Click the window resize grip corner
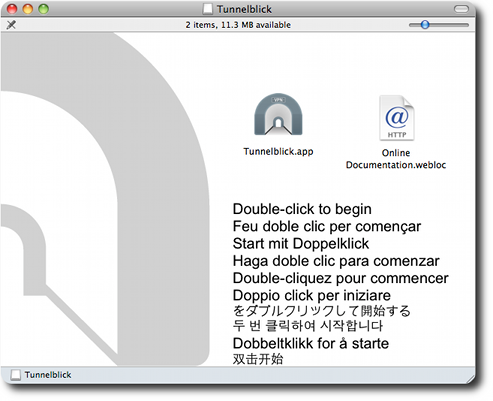The width and height of the screenshot is (493, 401). (470, 379)
